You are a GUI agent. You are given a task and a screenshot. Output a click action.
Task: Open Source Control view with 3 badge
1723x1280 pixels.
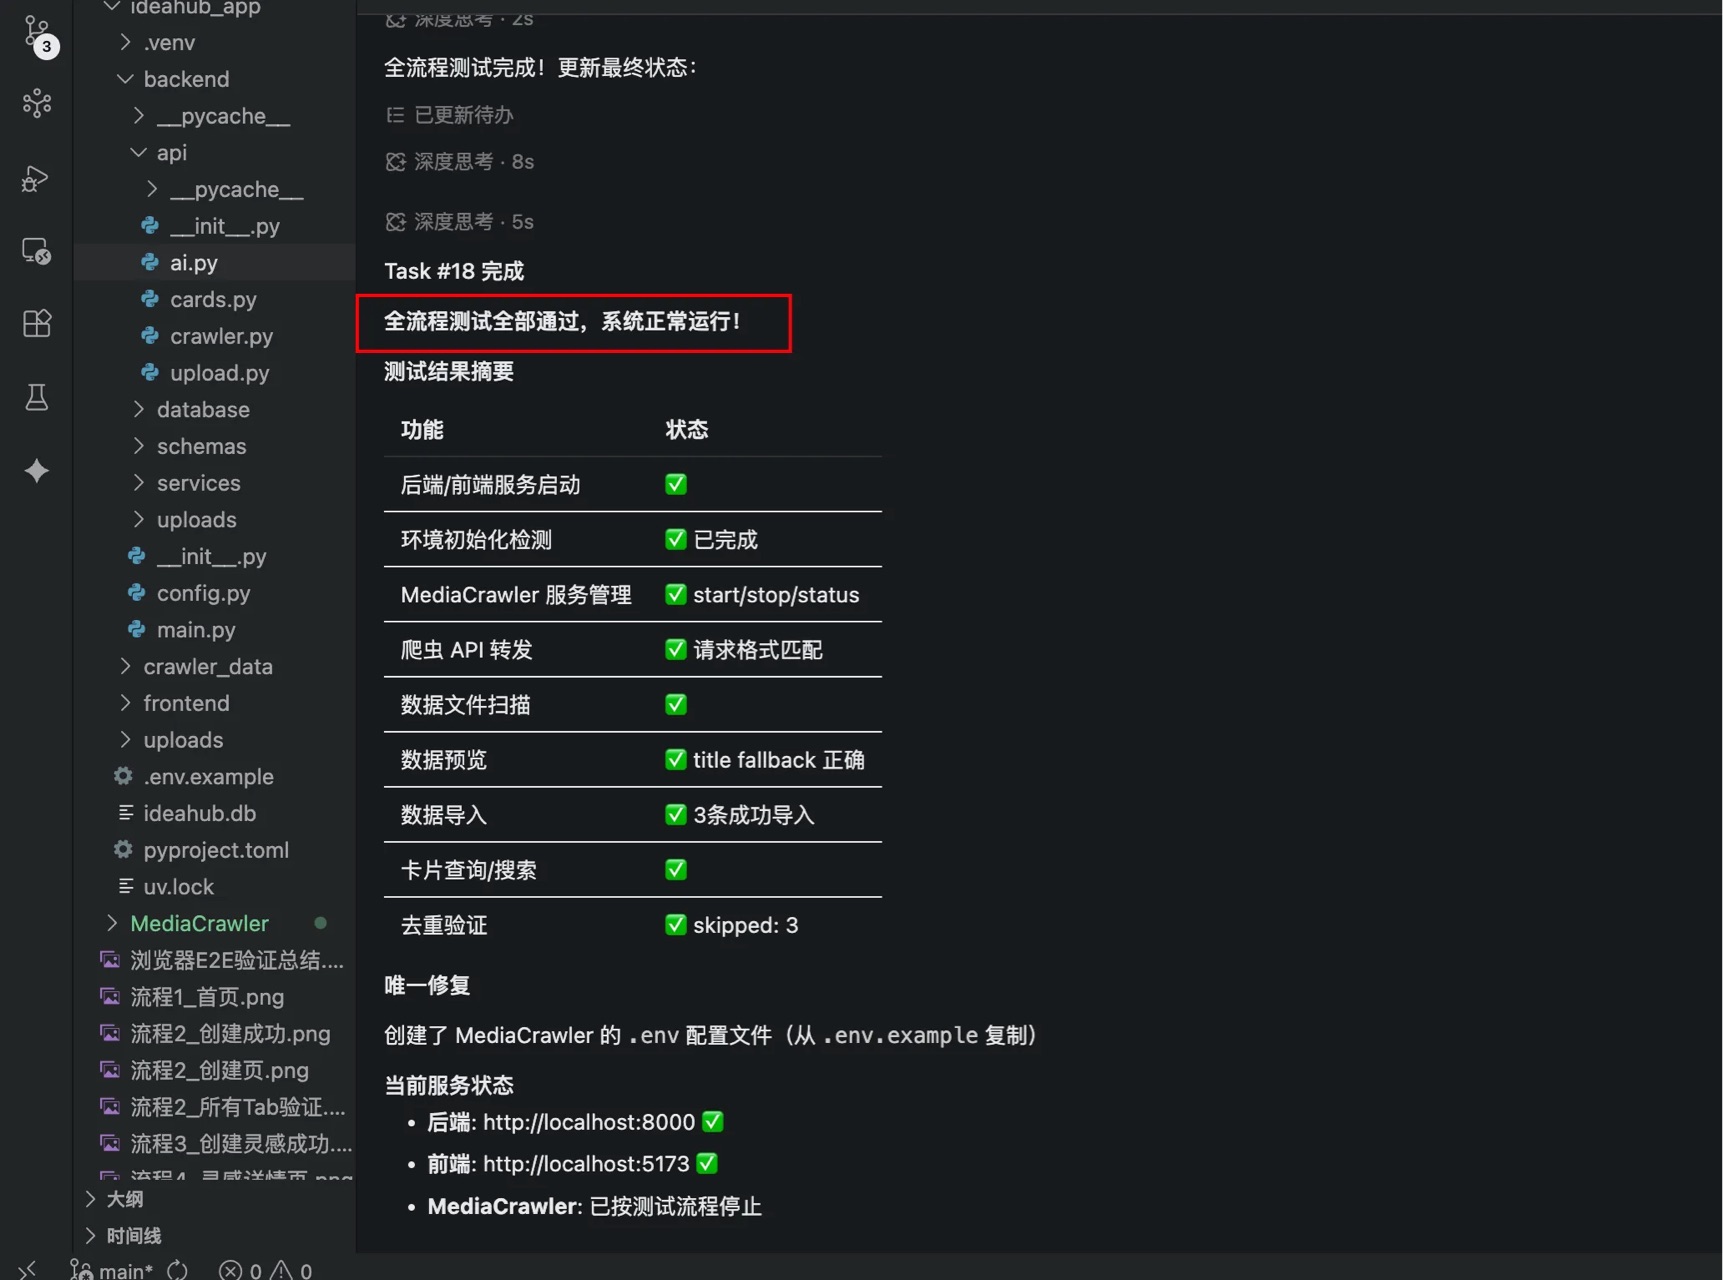click(x=38, y=34)
